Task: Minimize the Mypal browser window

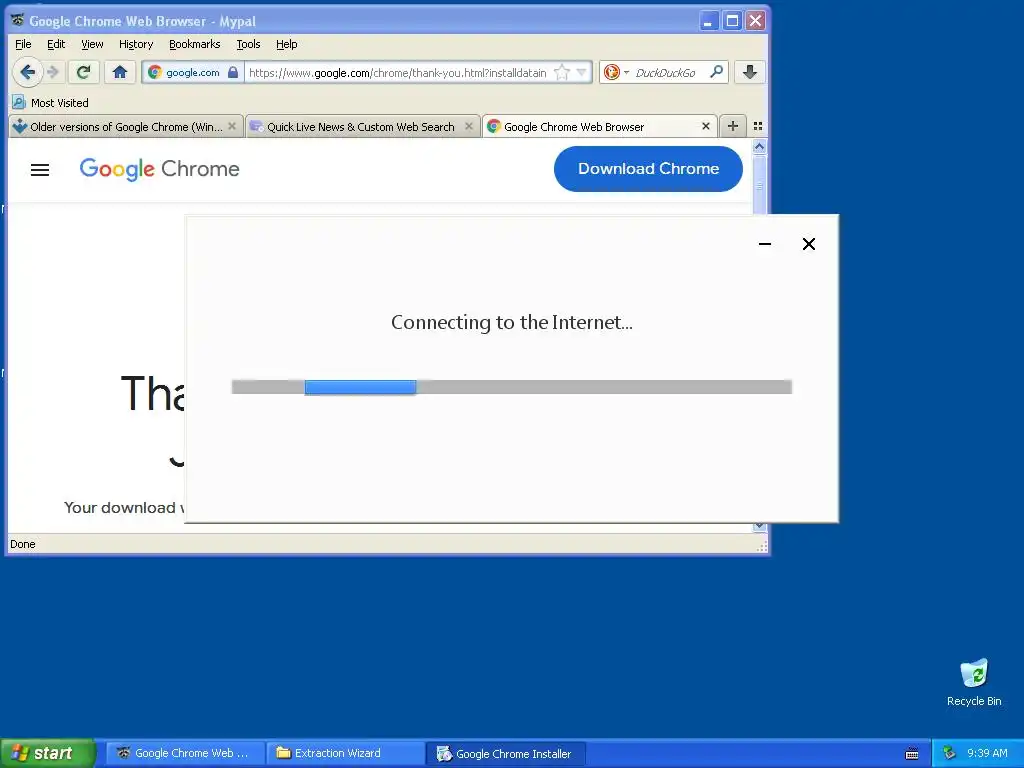Action: tap(709, 21)
